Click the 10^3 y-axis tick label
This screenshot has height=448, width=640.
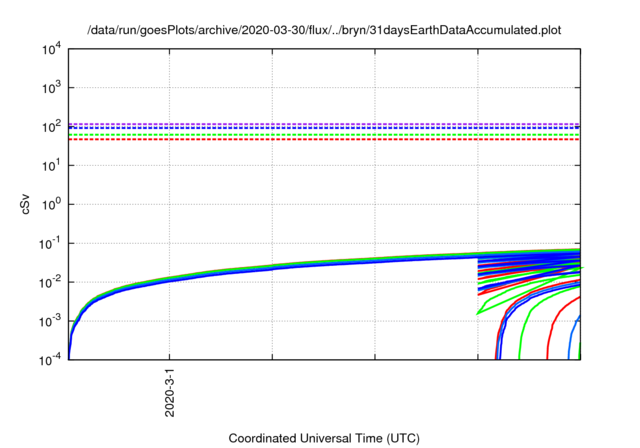[52, 88]
